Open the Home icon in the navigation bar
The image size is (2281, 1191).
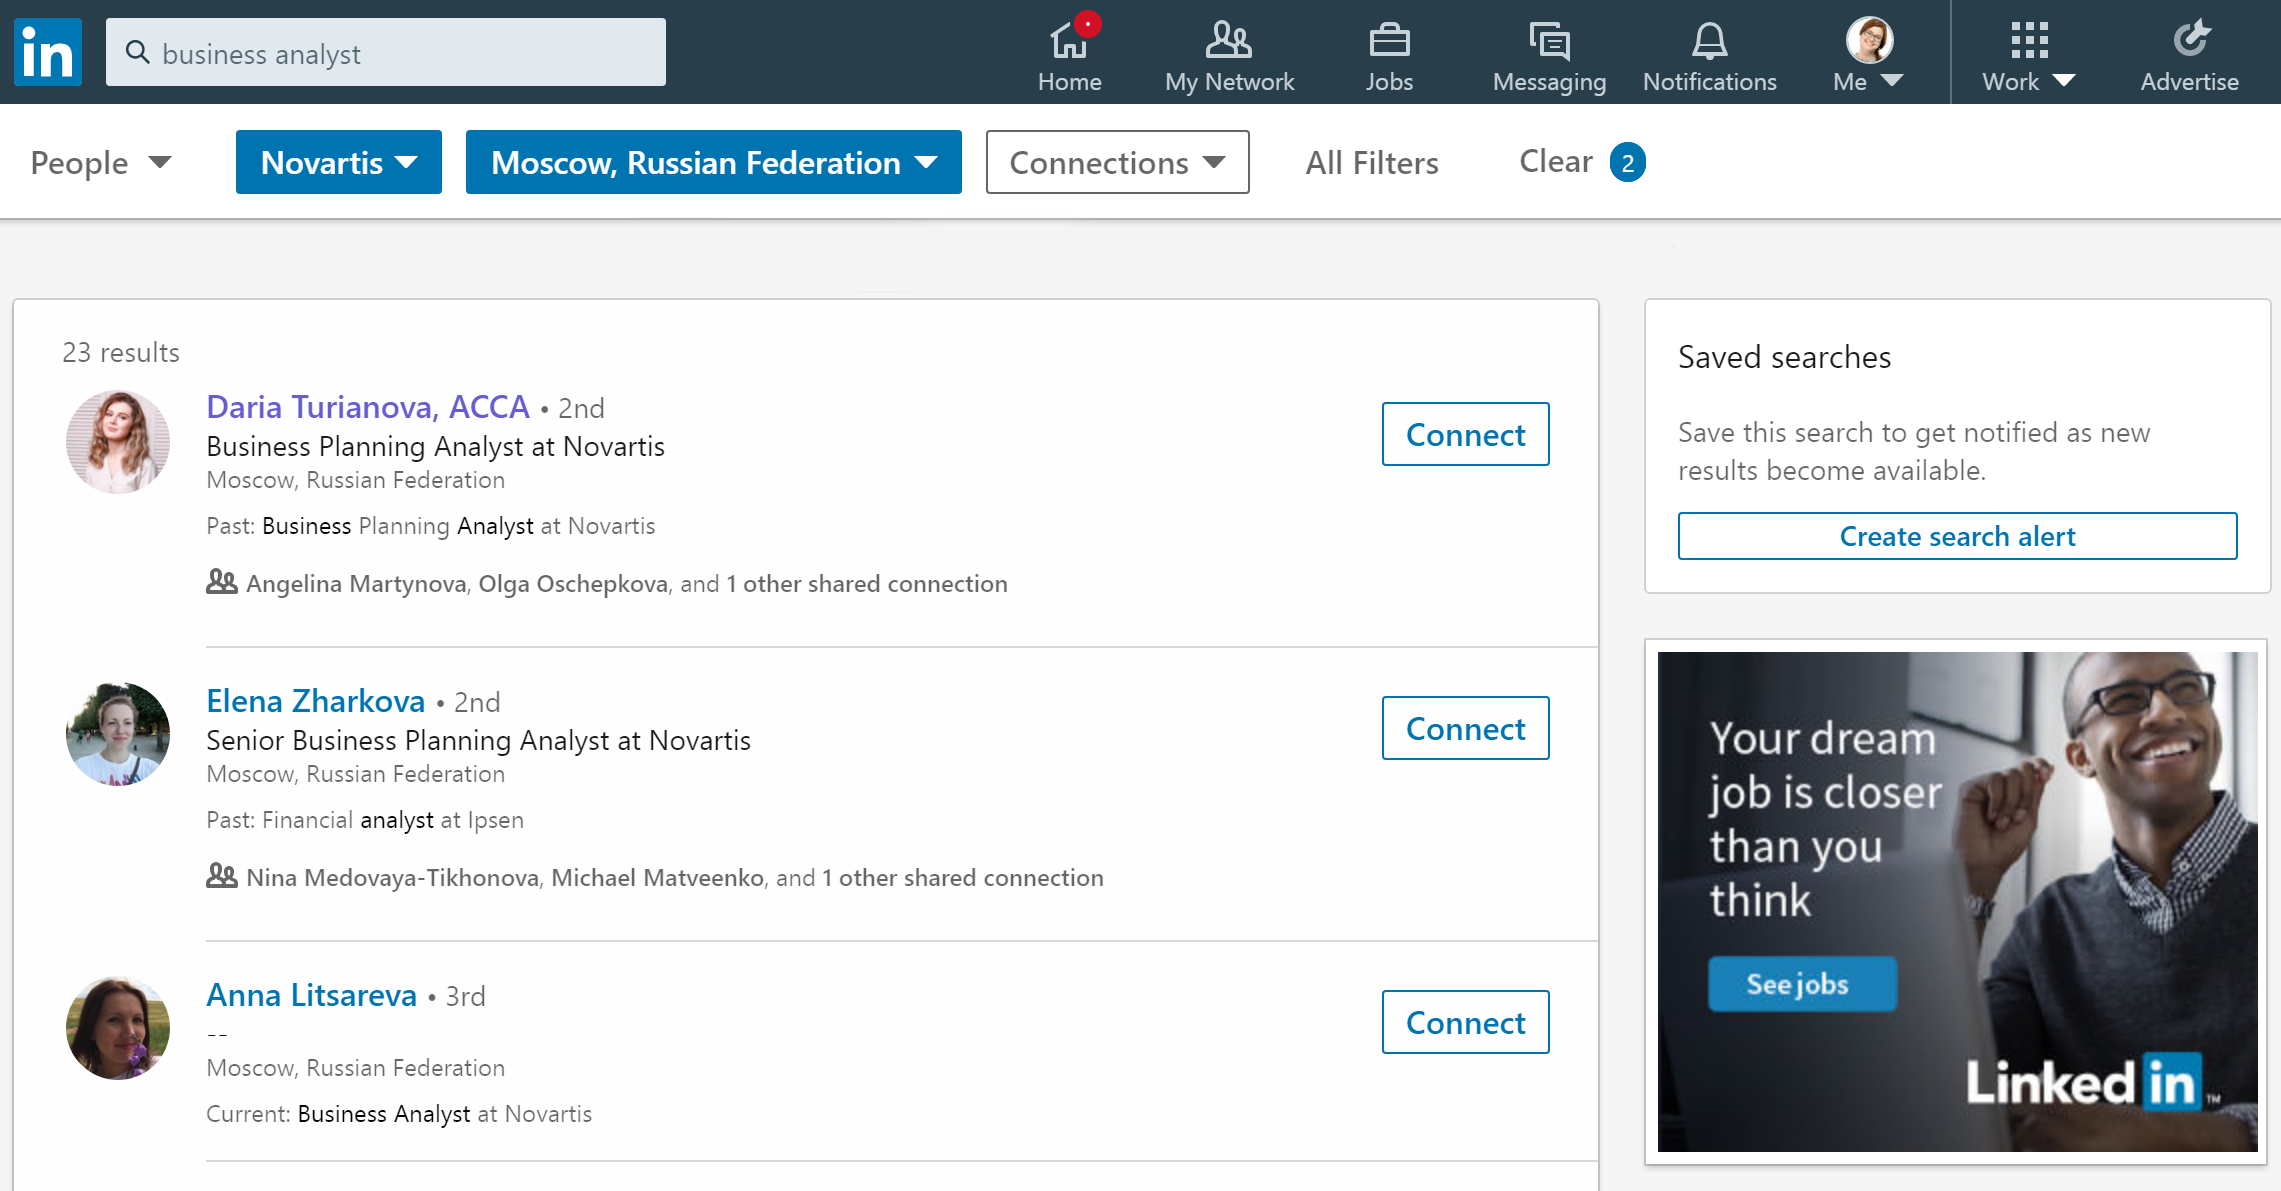tap(1069, 41)
